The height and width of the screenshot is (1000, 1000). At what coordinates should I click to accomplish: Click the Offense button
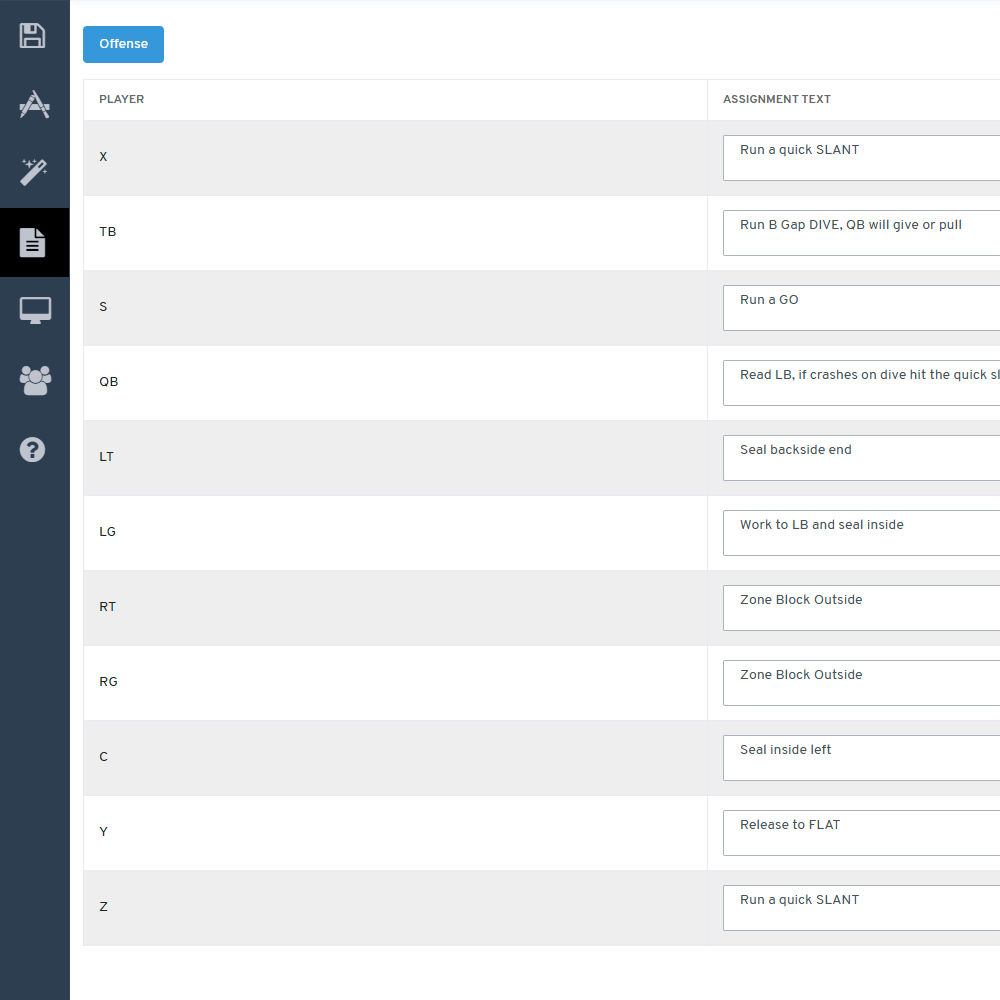(123, 44)
